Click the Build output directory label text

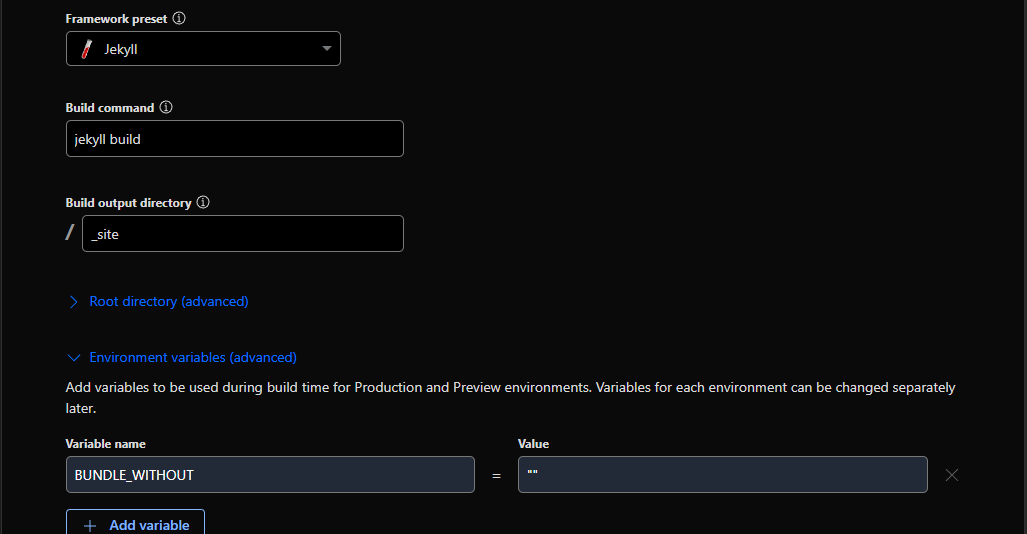[x=128, y=202]
